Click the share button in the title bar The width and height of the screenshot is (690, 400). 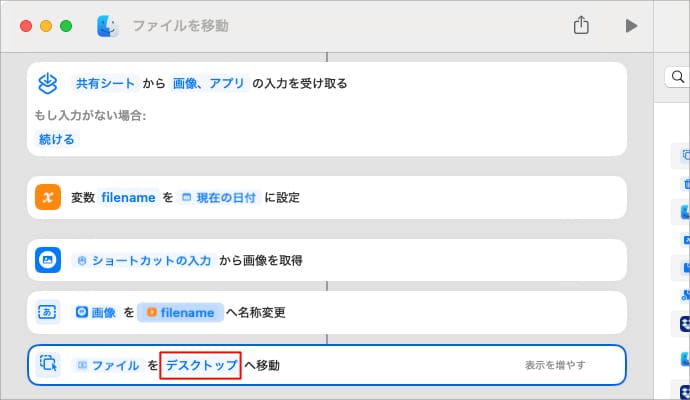coord(582,26)
